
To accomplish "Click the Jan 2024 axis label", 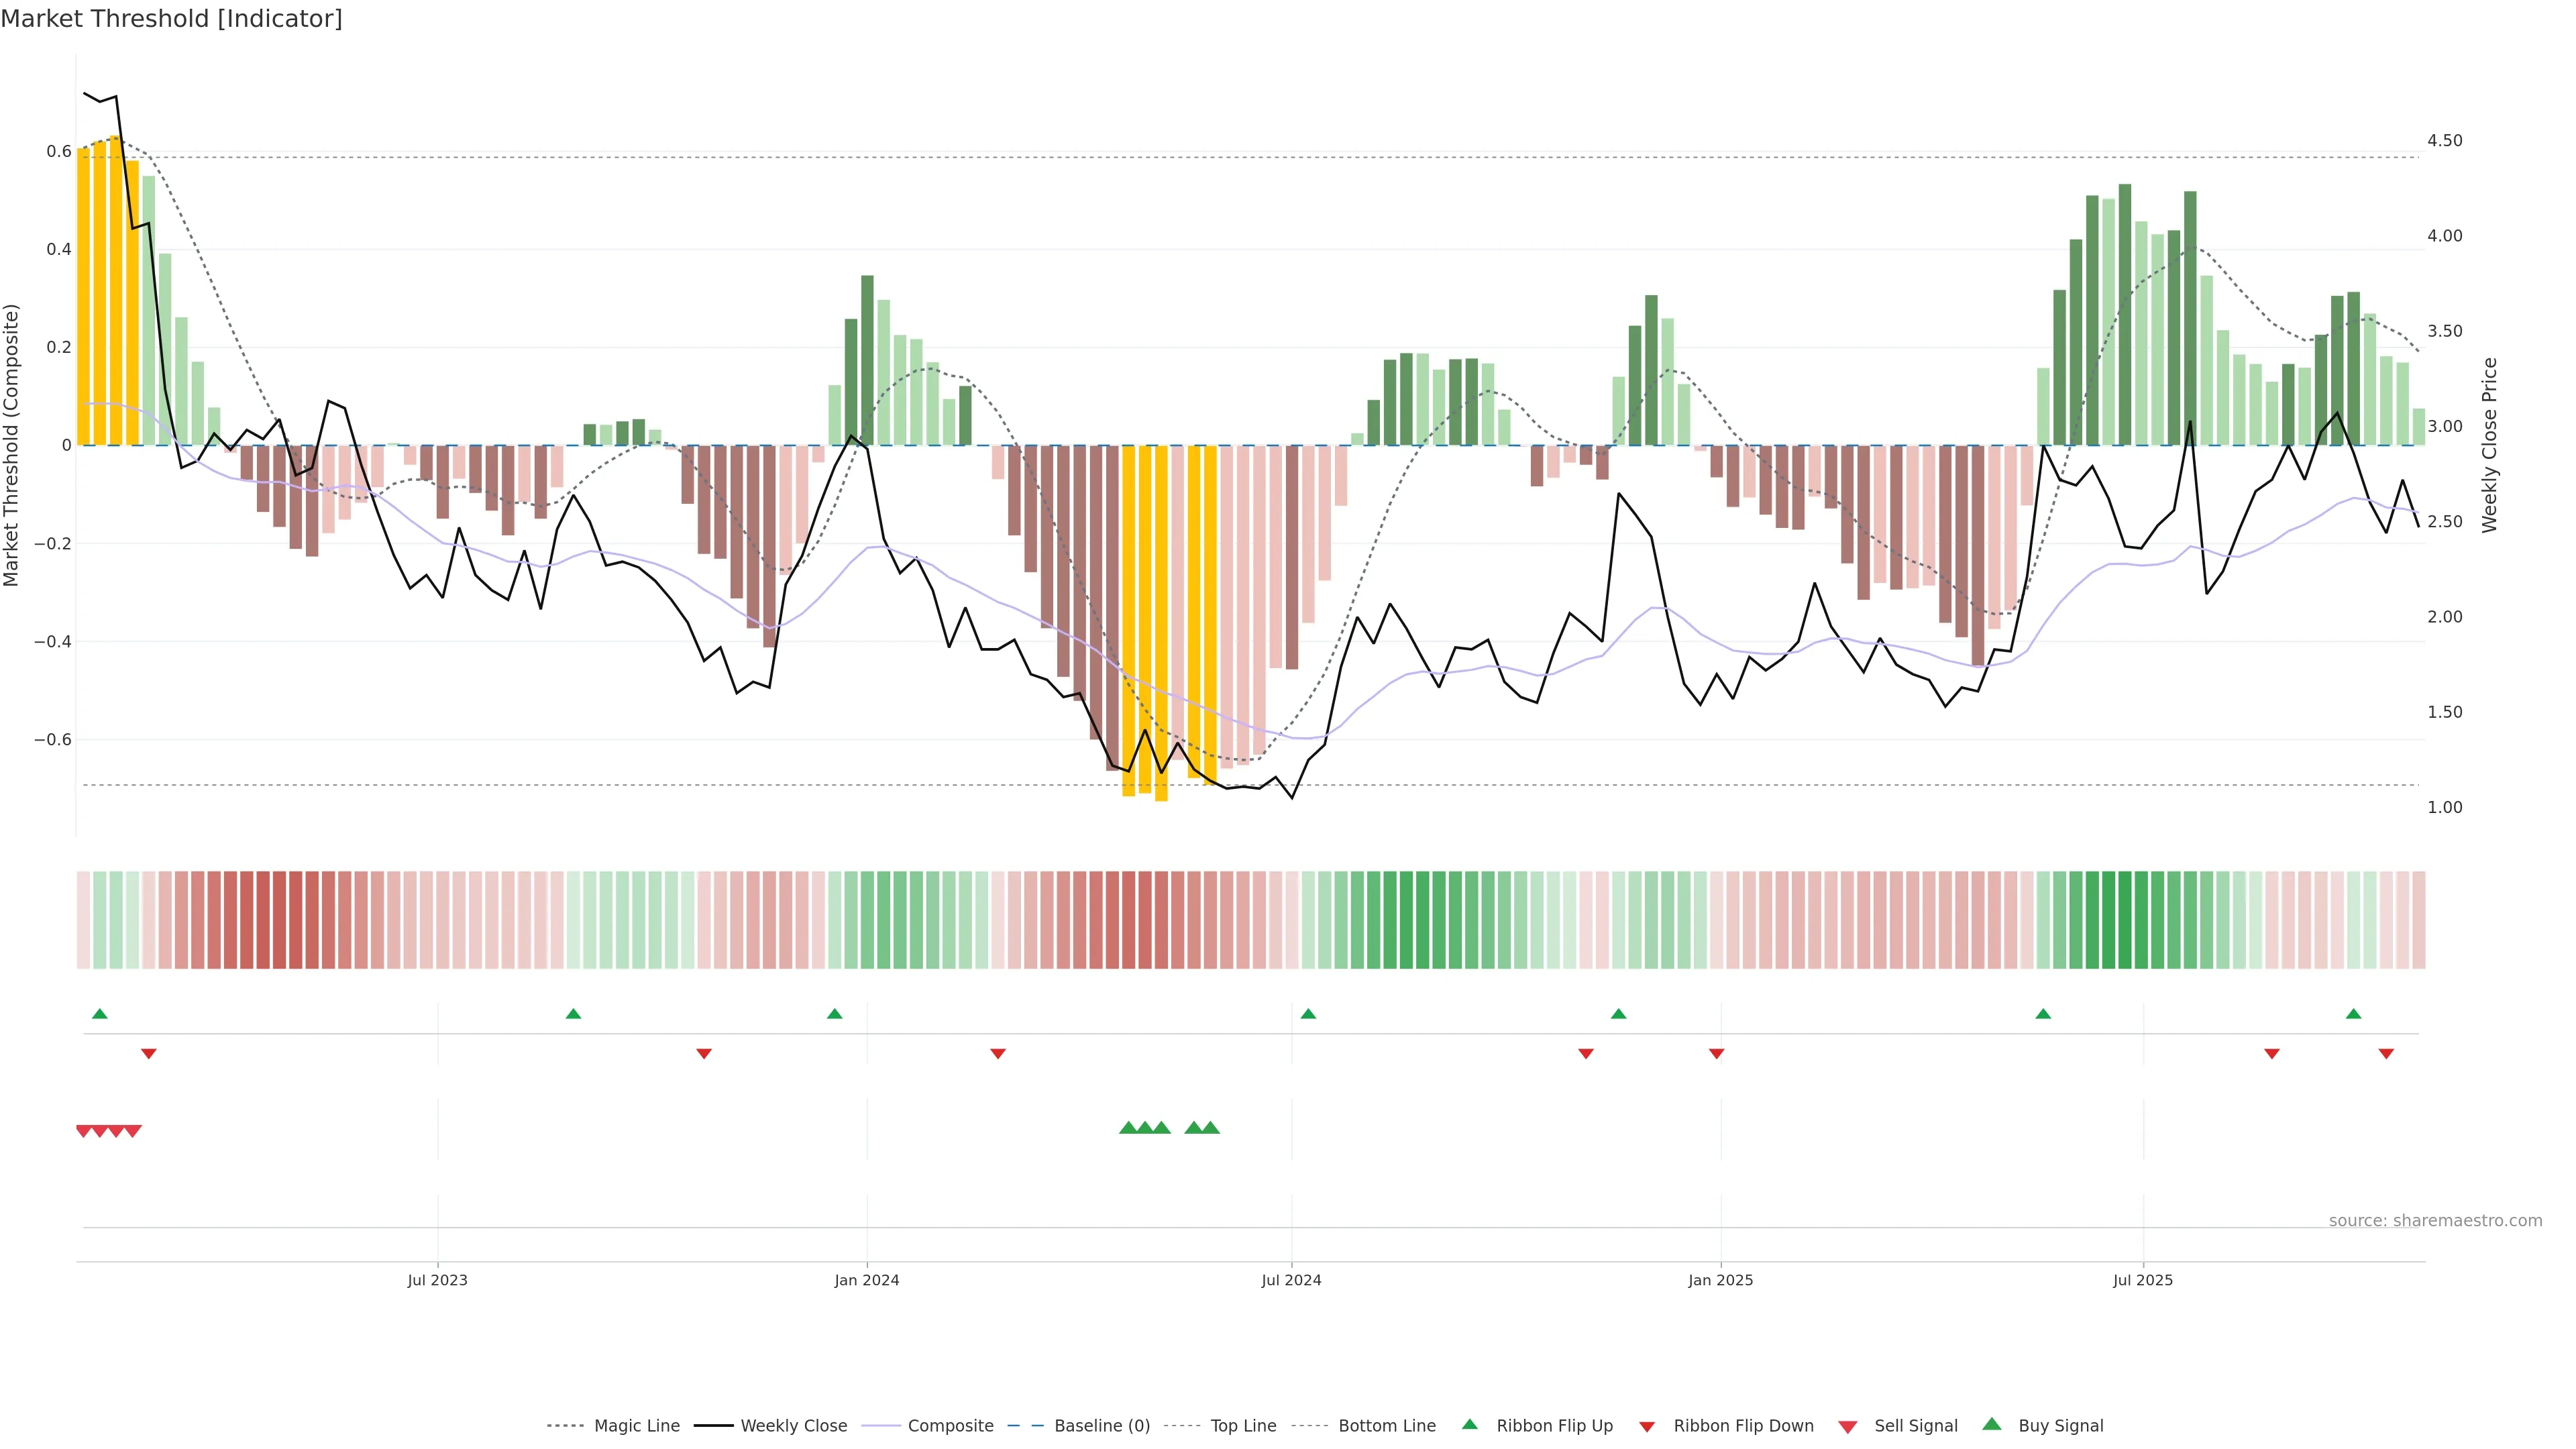I will pos(867,1280).
